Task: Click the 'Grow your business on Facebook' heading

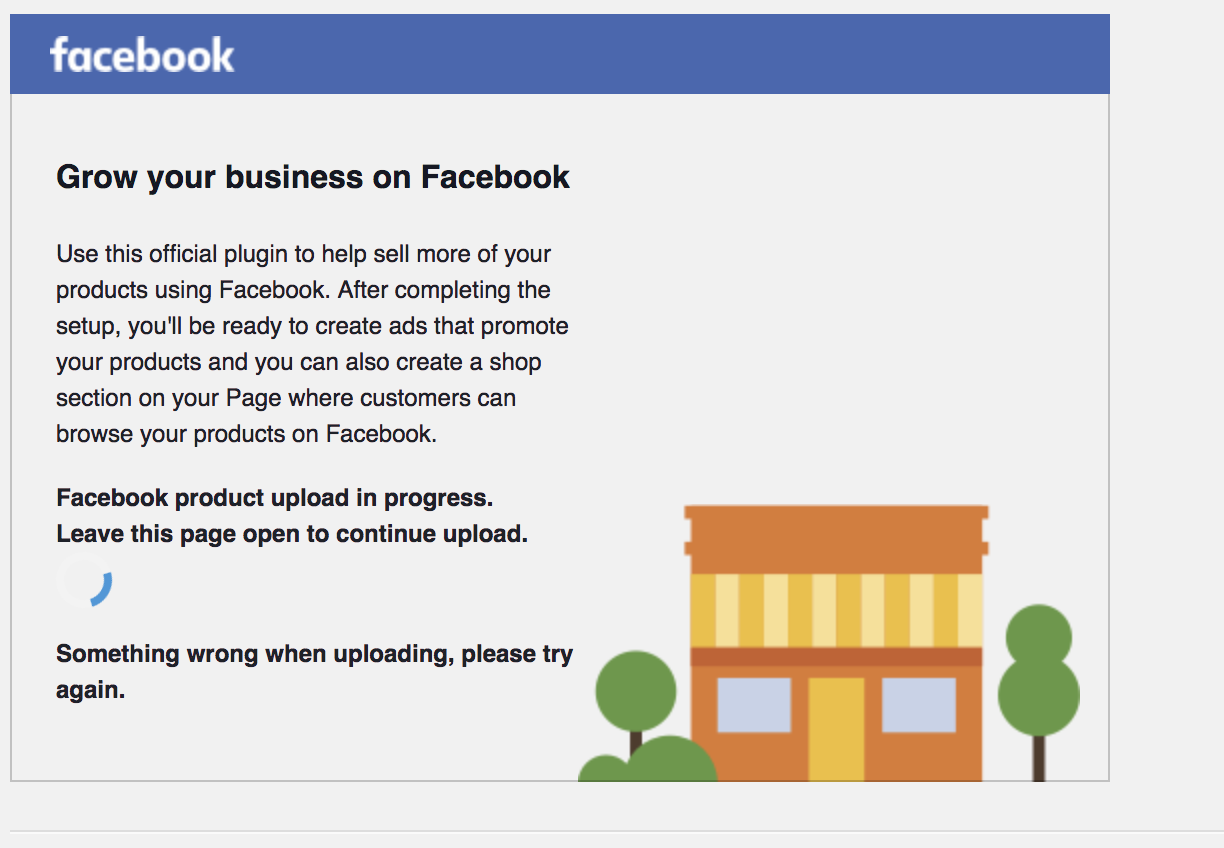Action: pos(313,177)
